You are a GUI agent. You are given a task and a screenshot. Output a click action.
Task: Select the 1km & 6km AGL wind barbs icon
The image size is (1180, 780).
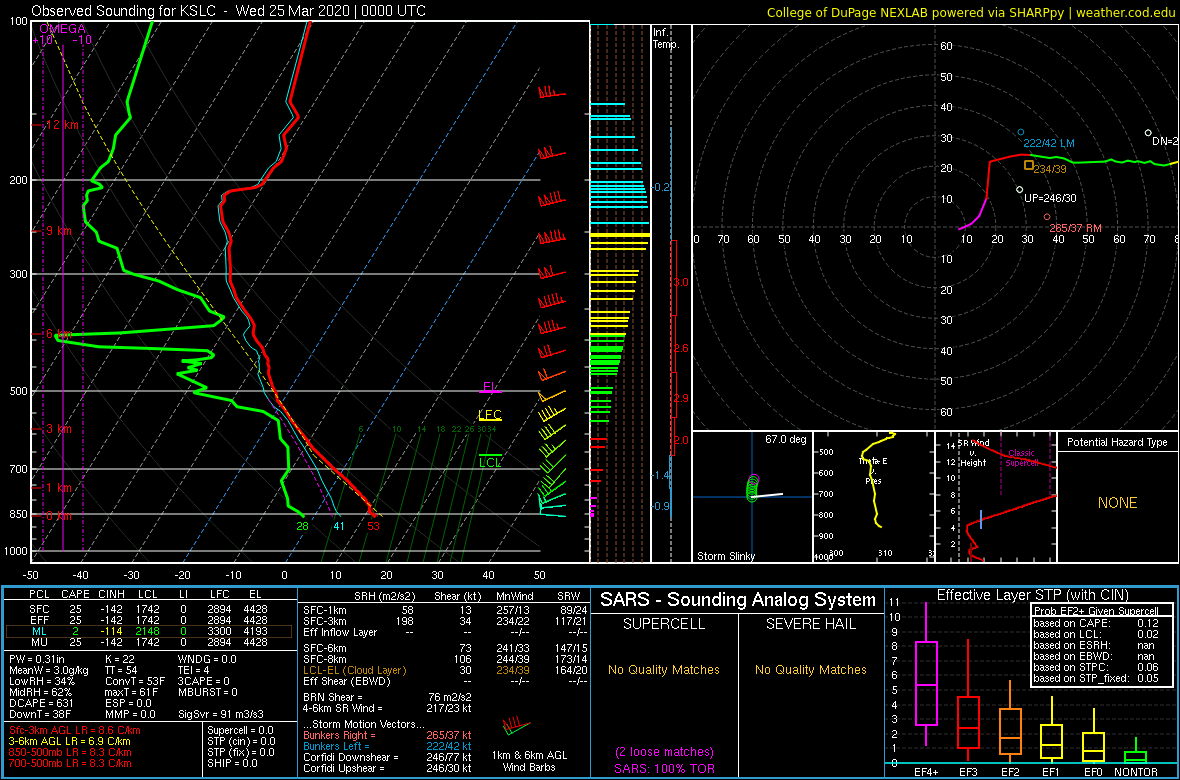click(x=517, y=726)
